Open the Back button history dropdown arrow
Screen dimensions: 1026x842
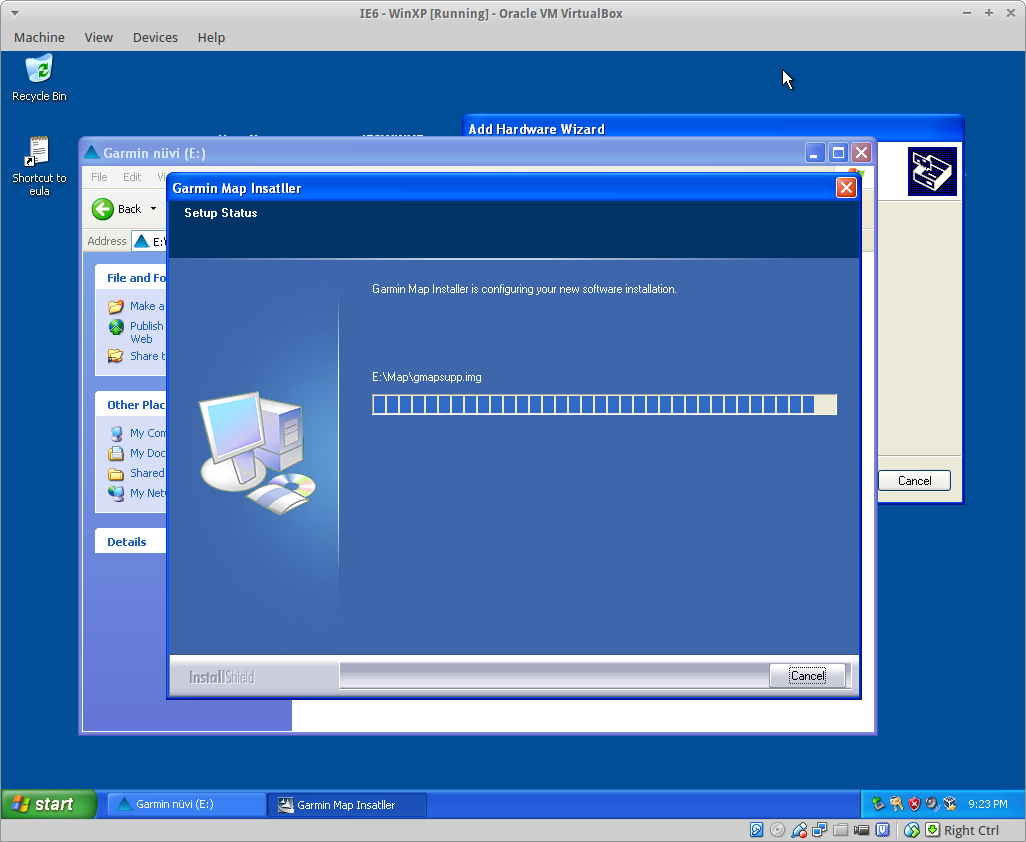pyautogui.click(x=154, y=209)
